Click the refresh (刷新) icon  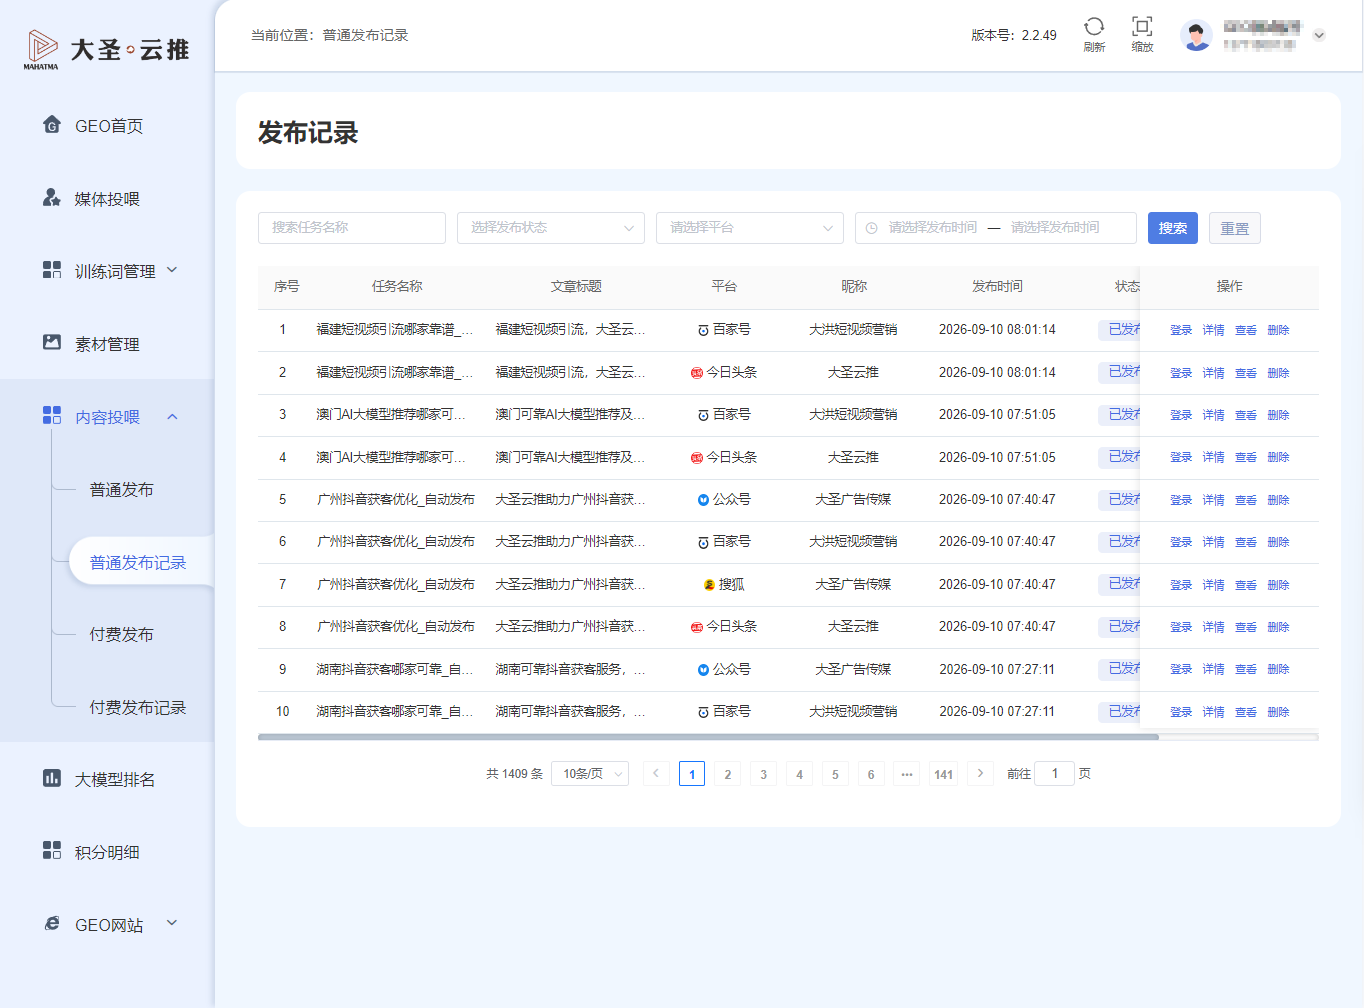click(x=1094, y=26)
